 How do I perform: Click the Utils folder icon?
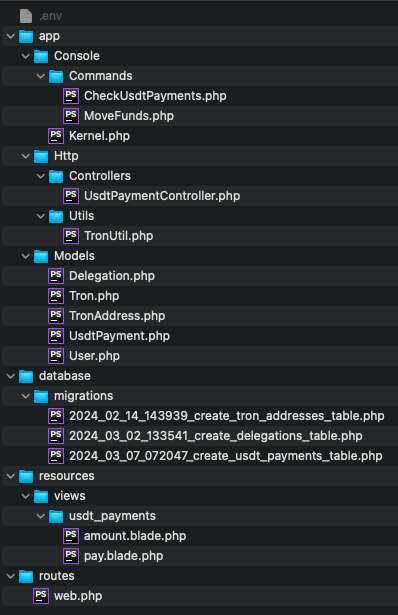coord(56,216)
